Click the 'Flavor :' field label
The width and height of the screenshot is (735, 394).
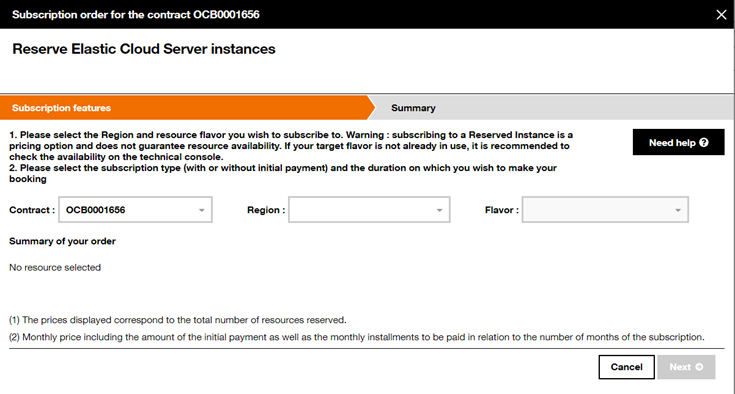[502, 210]
